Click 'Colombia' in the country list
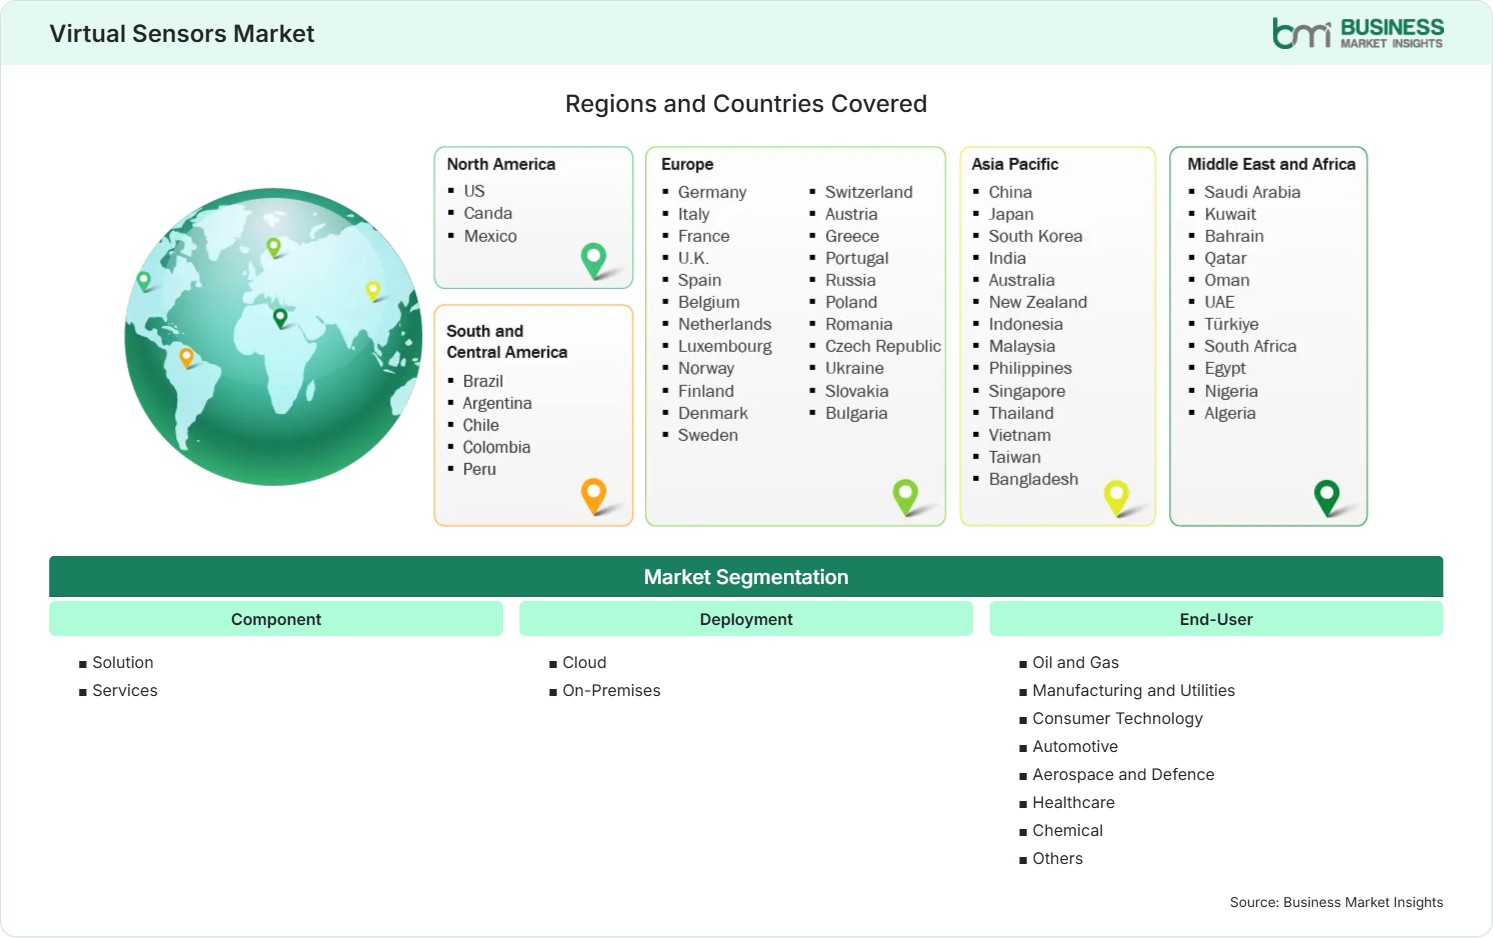 click(x=496, y=447)
